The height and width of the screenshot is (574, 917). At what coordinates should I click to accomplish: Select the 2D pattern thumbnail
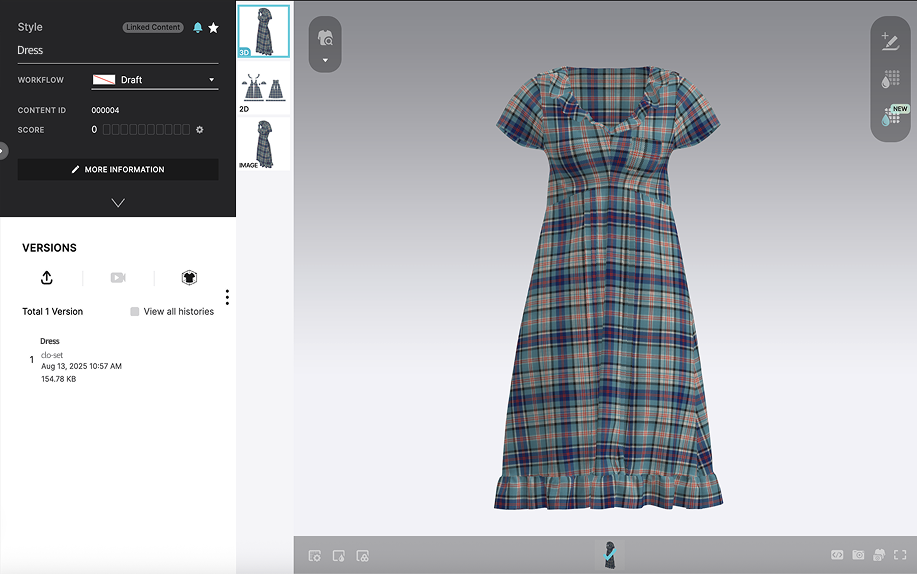(264, 88)
